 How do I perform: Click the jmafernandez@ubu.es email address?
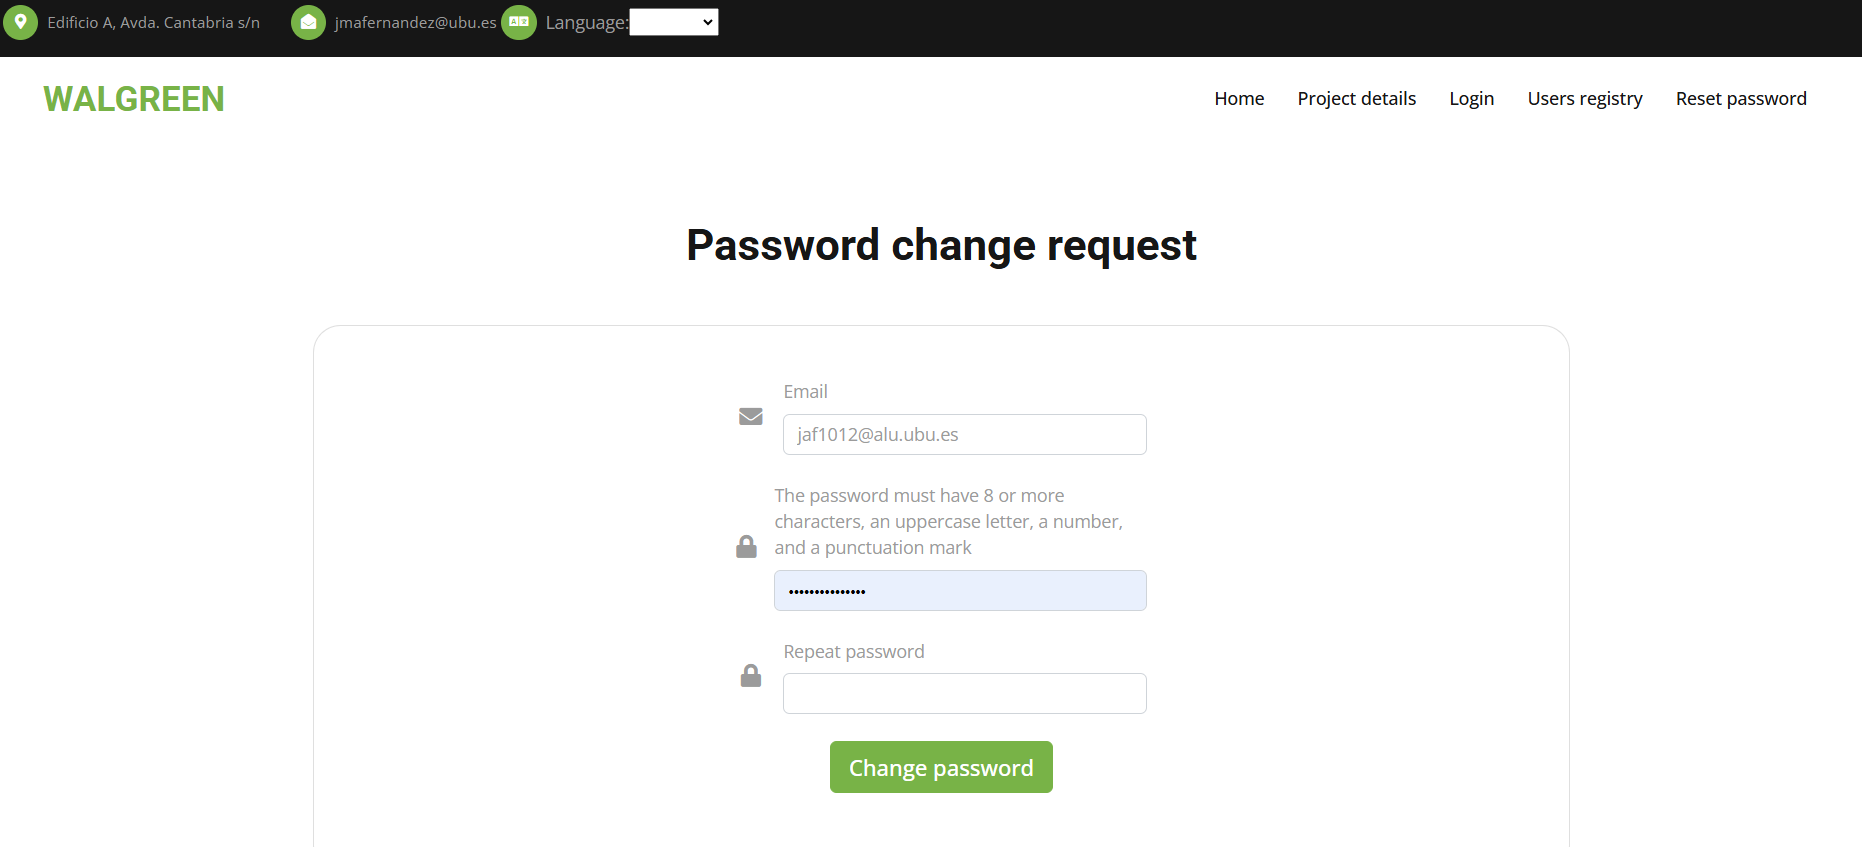tap(415, 22)
